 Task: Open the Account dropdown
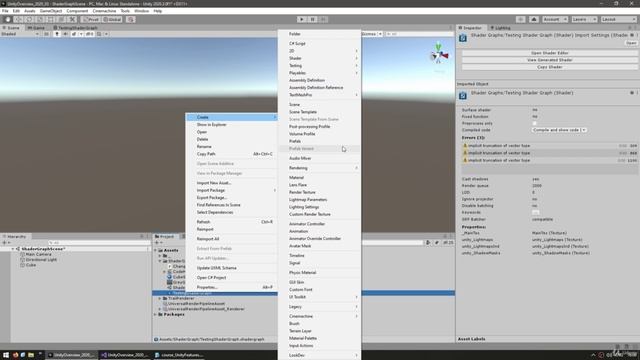tap(555, 19)
